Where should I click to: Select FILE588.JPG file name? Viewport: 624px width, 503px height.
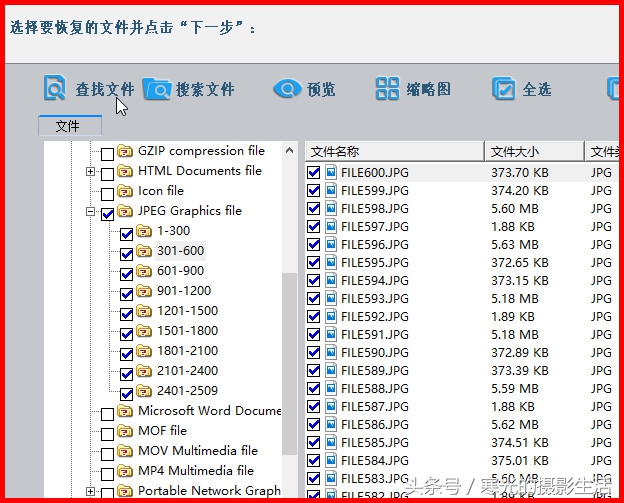click(x=374, y=388)
